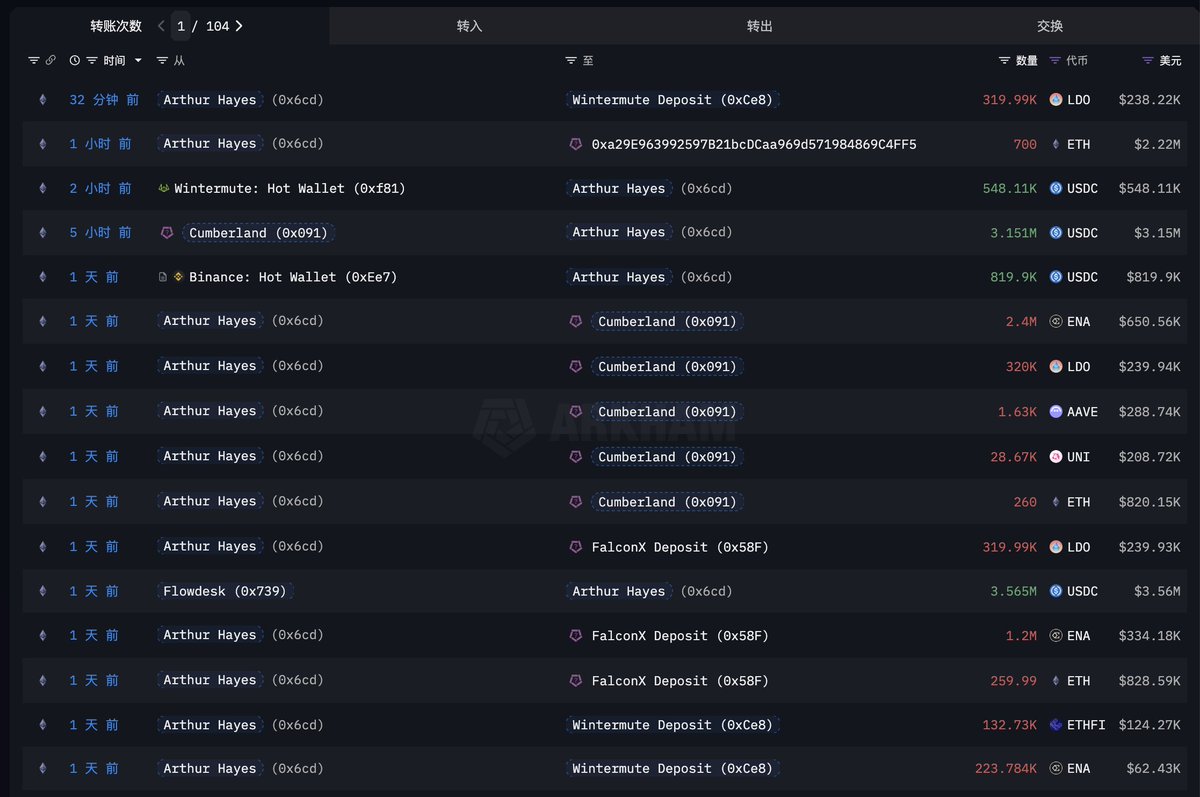Click the 223.784K amount value
Viewport: 1200px width, 797px height.
tap(1006, 769)
